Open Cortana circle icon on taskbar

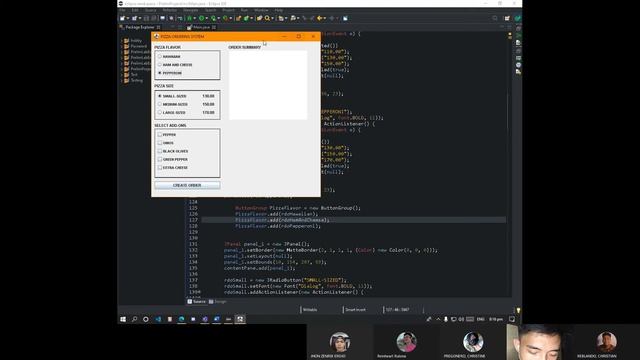146,319
